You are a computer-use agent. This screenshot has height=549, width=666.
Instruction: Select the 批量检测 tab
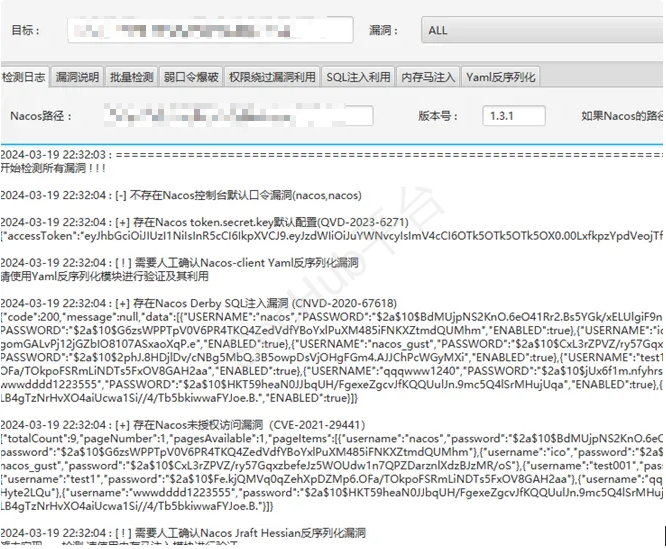pos(131,76)
